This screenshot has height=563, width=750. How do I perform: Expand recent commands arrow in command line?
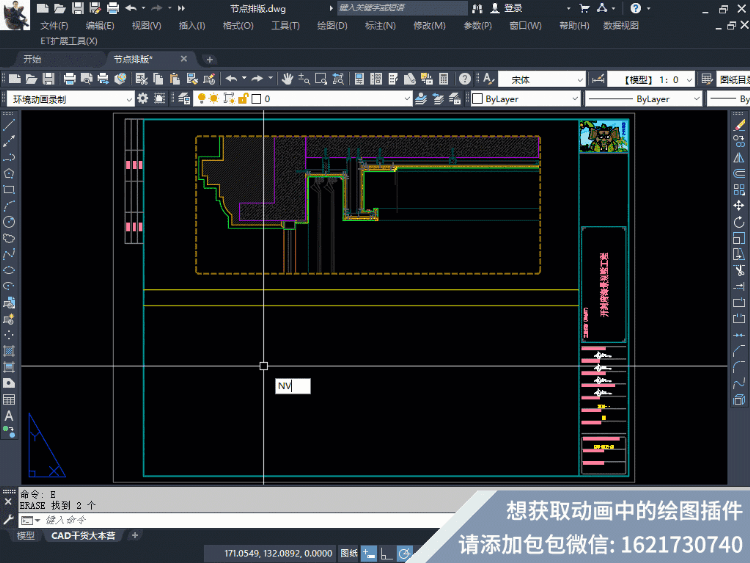click(x=38, y=520)
